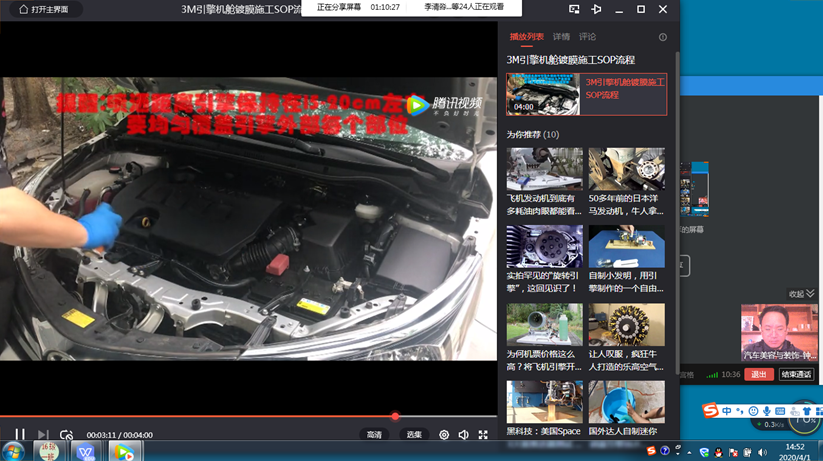Switch to 播放列表 tab
Viewport: 823px width, 461px height.
526,37
